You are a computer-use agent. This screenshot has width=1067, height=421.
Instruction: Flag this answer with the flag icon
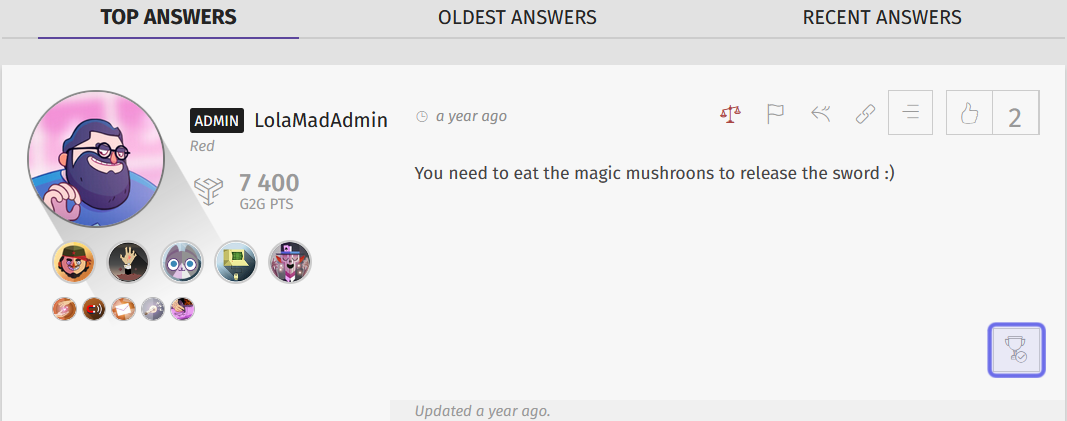[x=776, y=113]
